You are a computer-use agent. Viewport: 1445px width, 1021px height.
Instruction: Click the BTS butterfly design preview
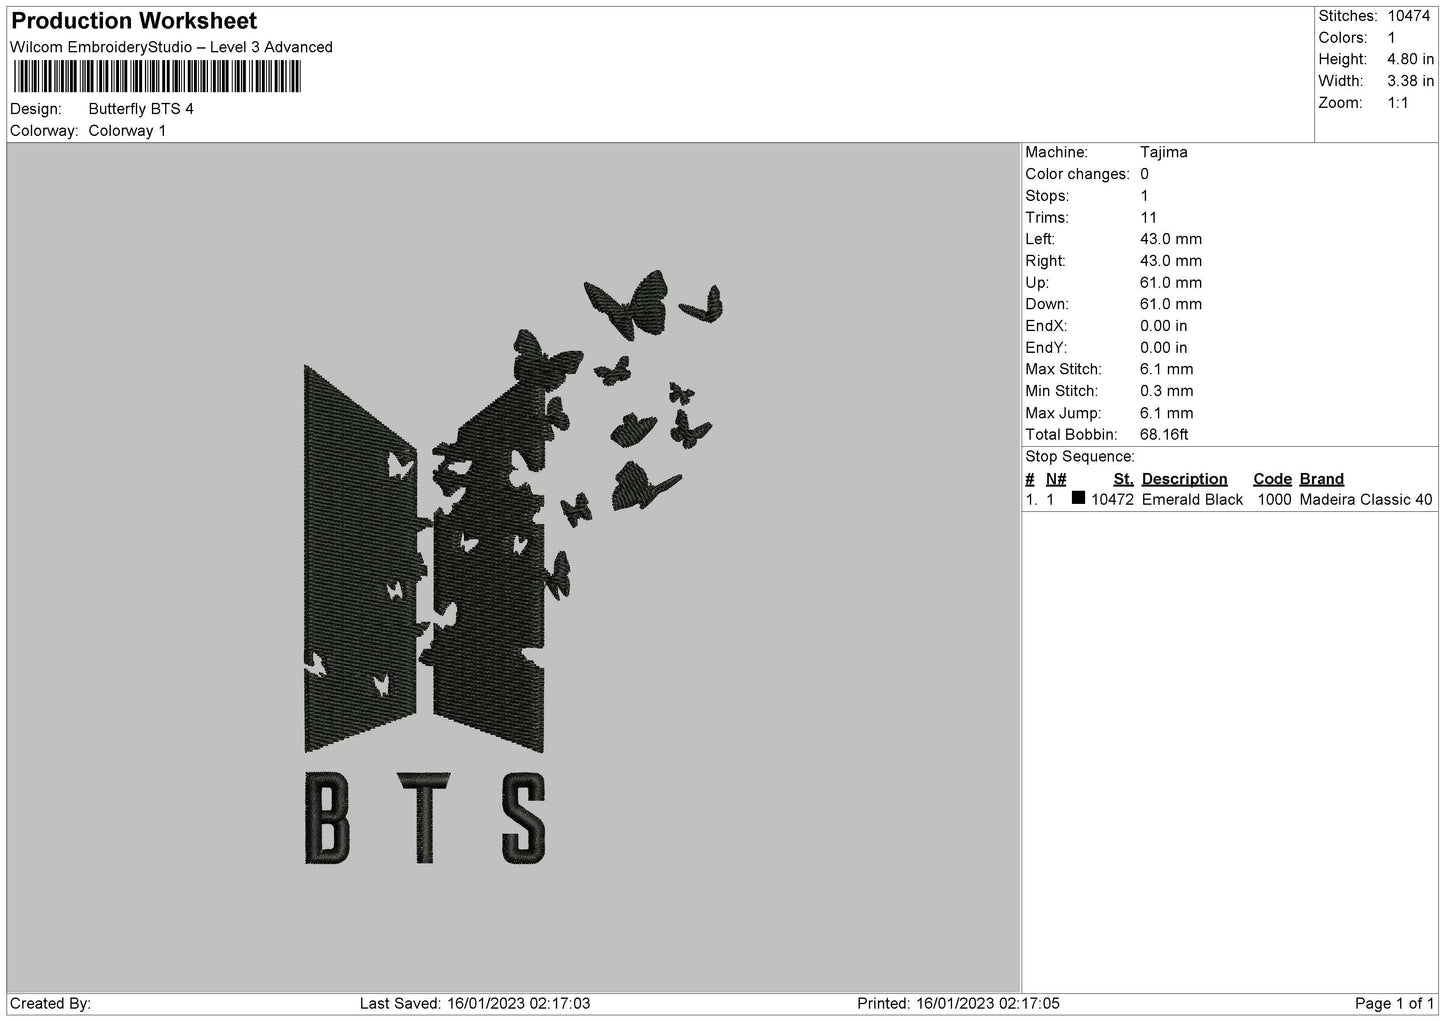click(x=513, y=567)
